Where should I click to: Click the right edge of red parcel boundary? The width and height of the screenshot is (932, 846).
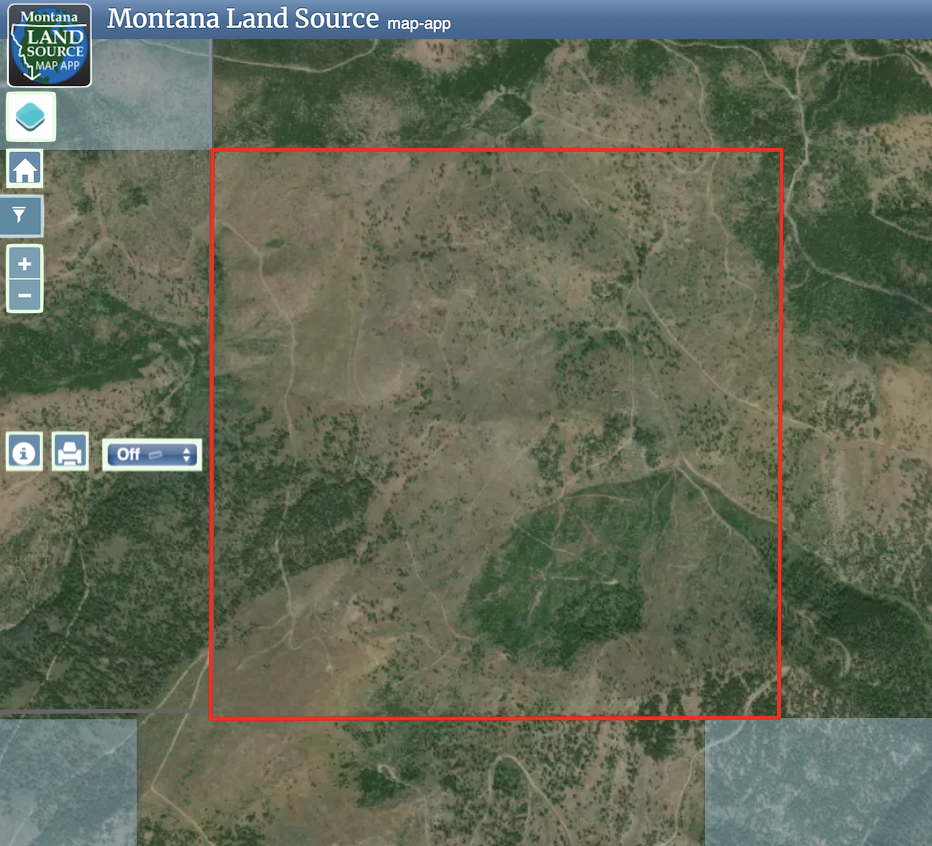(x=780, y=430)
